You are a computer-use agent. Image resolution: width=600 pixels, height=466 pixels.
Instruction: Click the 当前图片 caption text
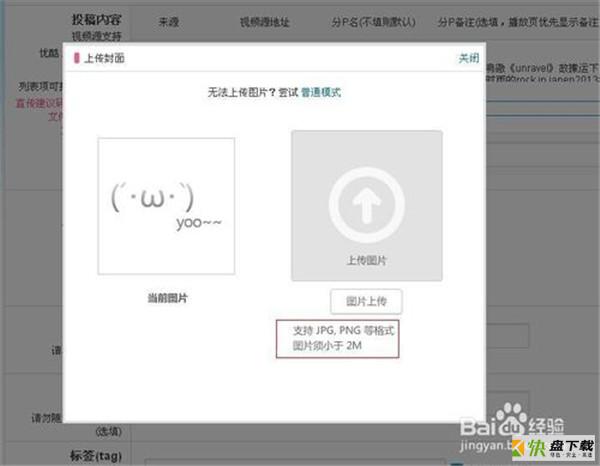pyautogui.click(x=168, y=298)
